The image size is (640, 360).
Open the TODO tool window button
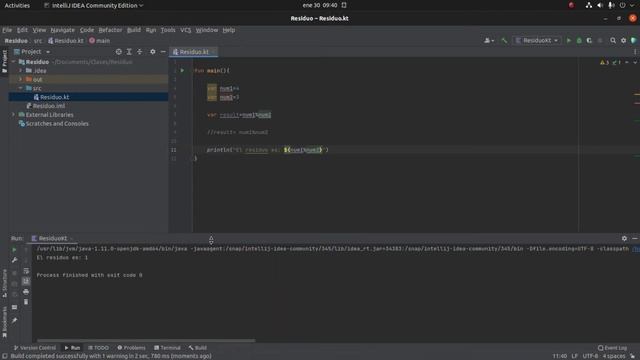pyautogui.click(x=98, y=348)
